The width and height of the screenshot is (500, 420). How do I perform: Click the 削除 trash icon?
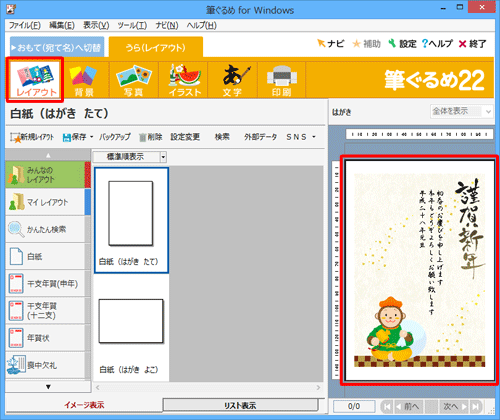[143, 137]
